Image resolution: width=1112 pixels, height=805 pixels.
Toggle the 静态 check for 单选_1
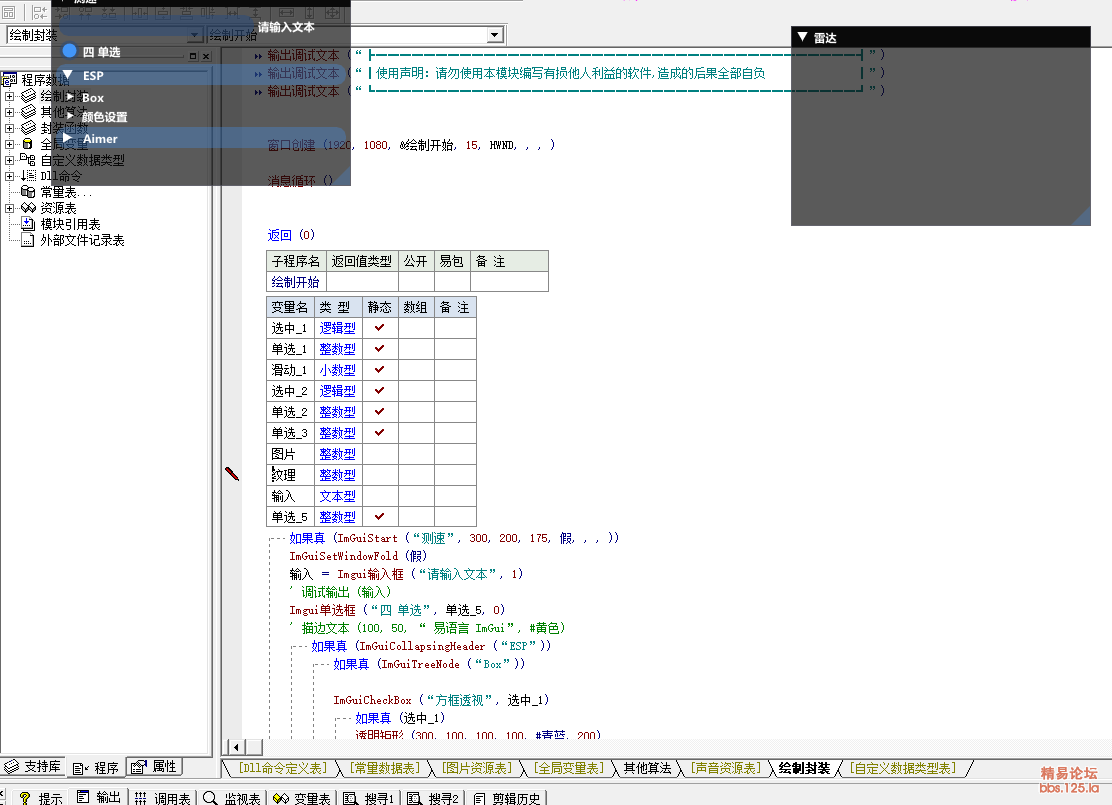379,349
